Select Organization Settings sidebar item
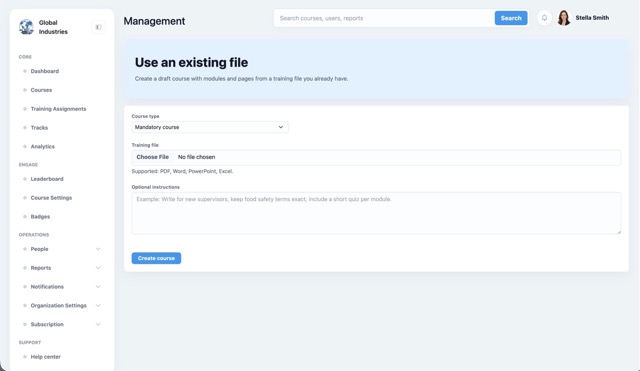The width and height of the screenshot is (640, 371). [58, 305]
